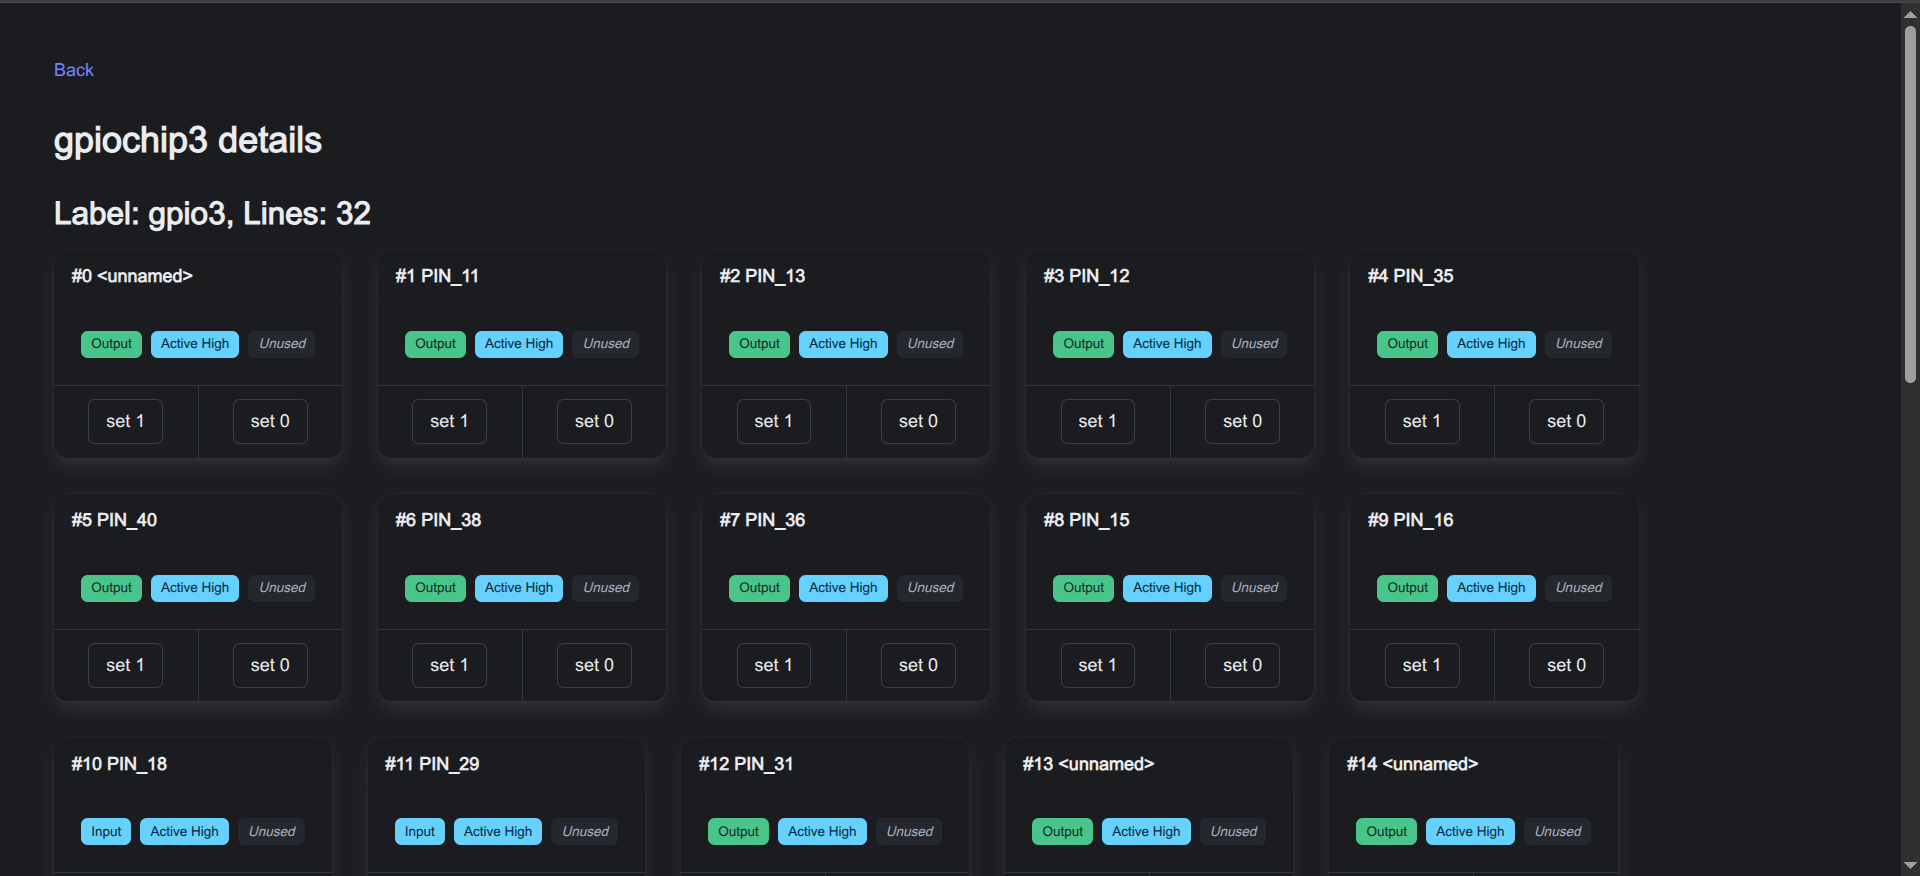1920x876 pixels.
Task: Click the '#1 PIN_11' card title
Action: [x=437, y=276]
